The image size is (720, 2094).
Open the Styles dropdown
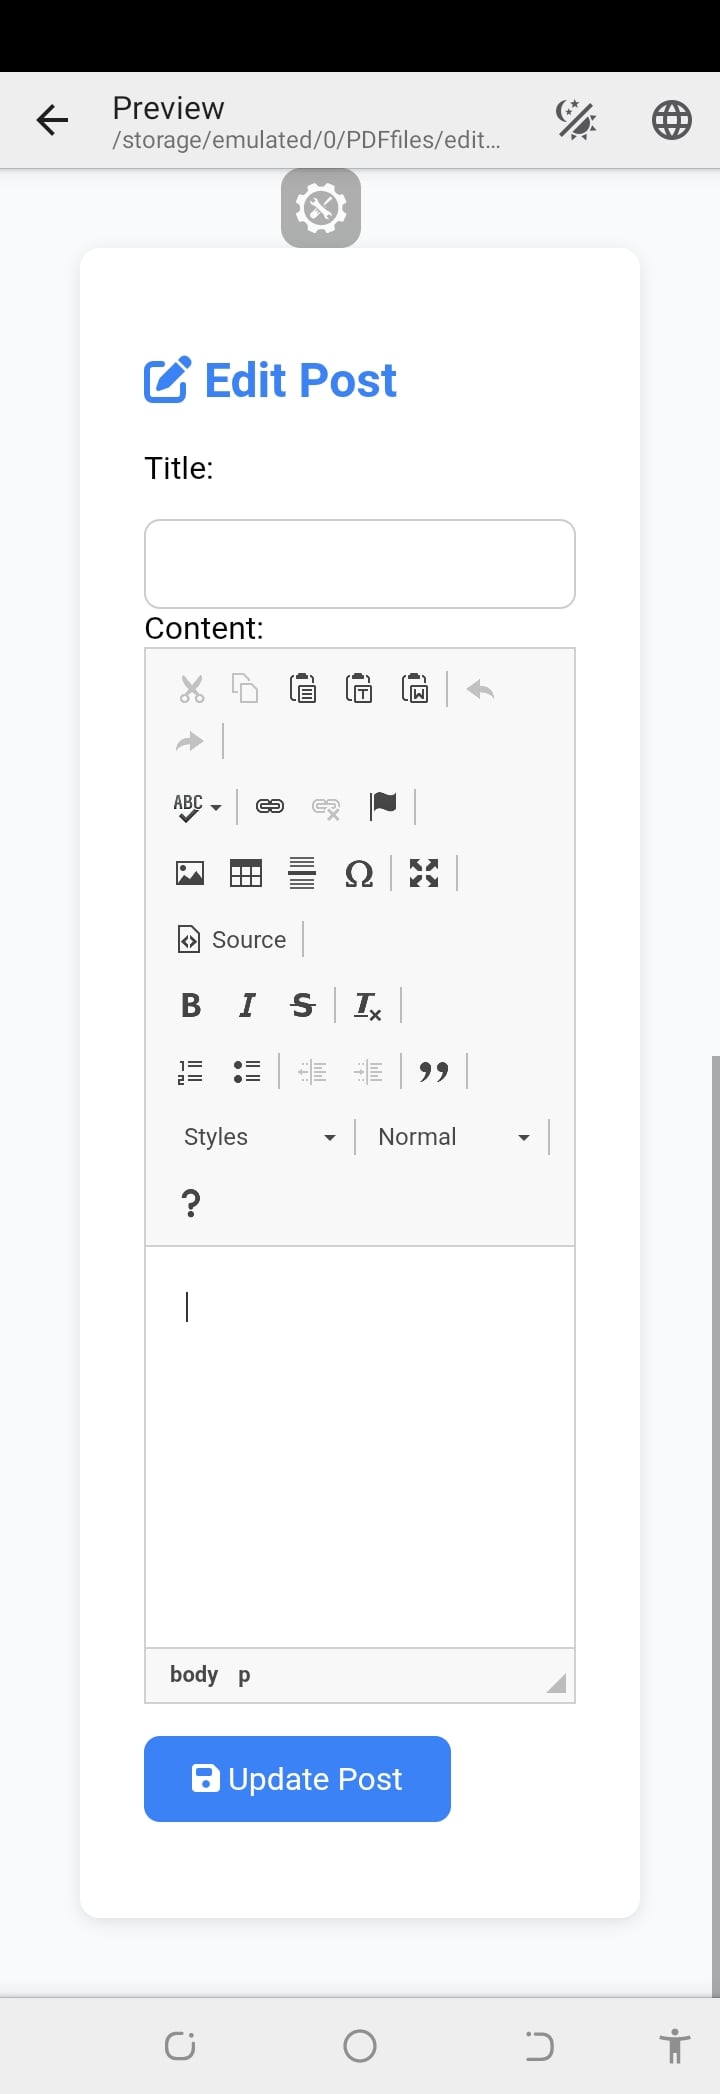point(259,1137)
